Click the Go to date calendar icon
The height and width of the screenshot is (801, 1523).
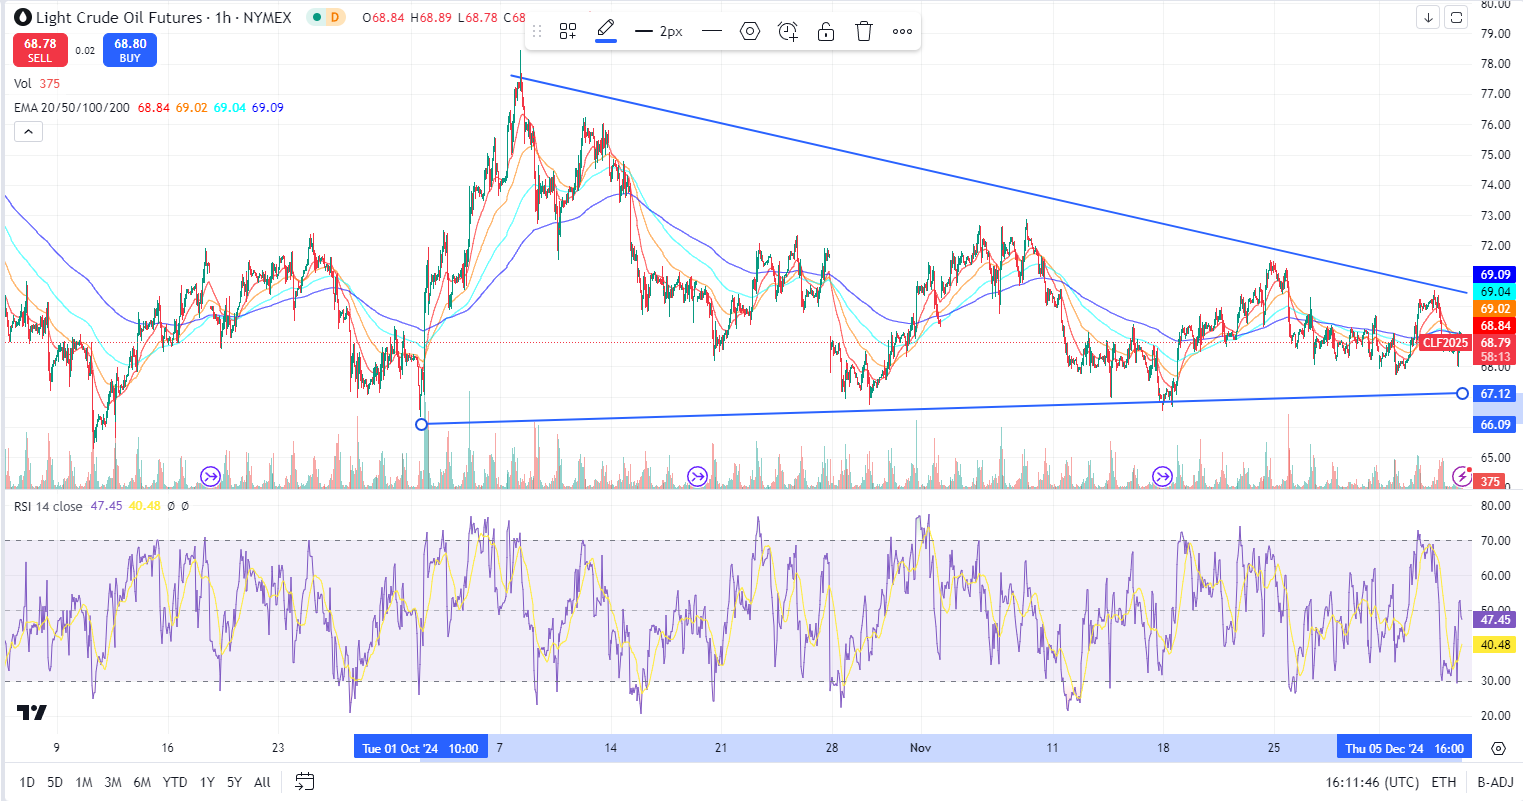305,782
